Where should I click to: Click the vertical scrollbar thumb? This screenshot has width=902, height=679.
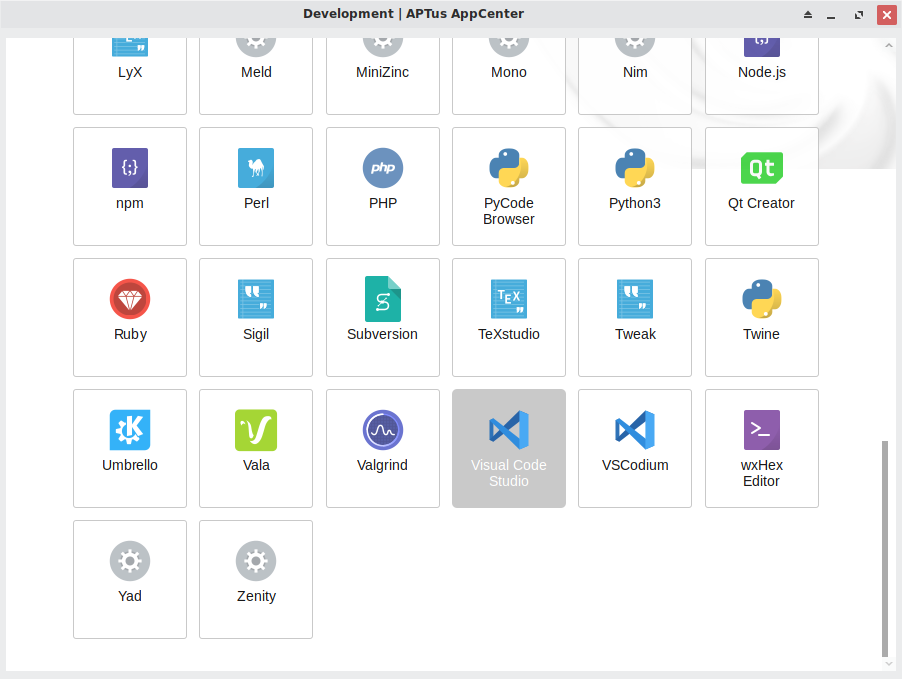click(885, 548)
